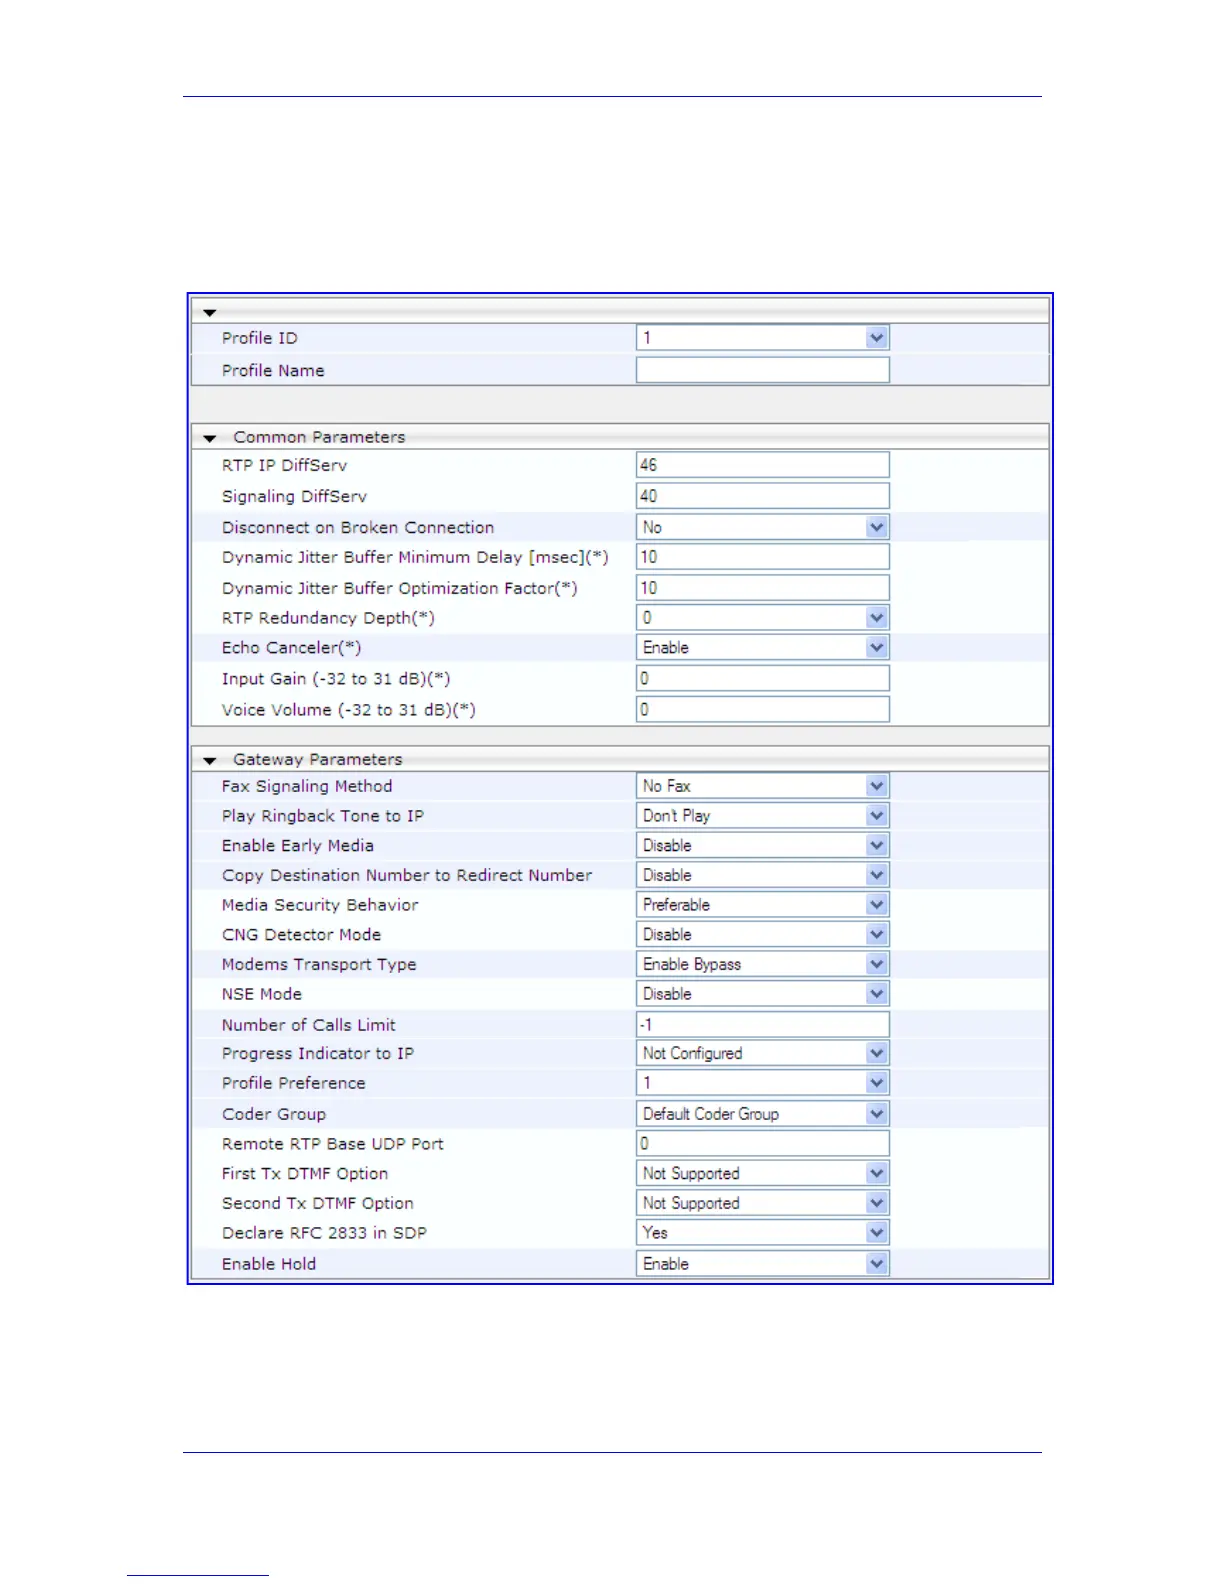Viewport: 1224px width, 1584px height.
Task: Open Disconnect on Broken Connection dropdown
Action: 762,527
